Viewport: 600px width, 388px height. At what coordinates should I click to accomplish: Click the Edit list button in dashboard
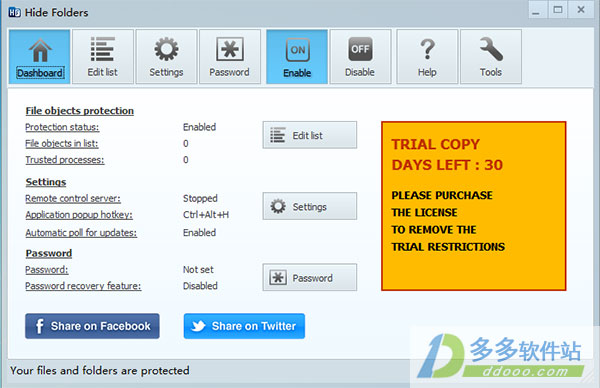[310, 135]
